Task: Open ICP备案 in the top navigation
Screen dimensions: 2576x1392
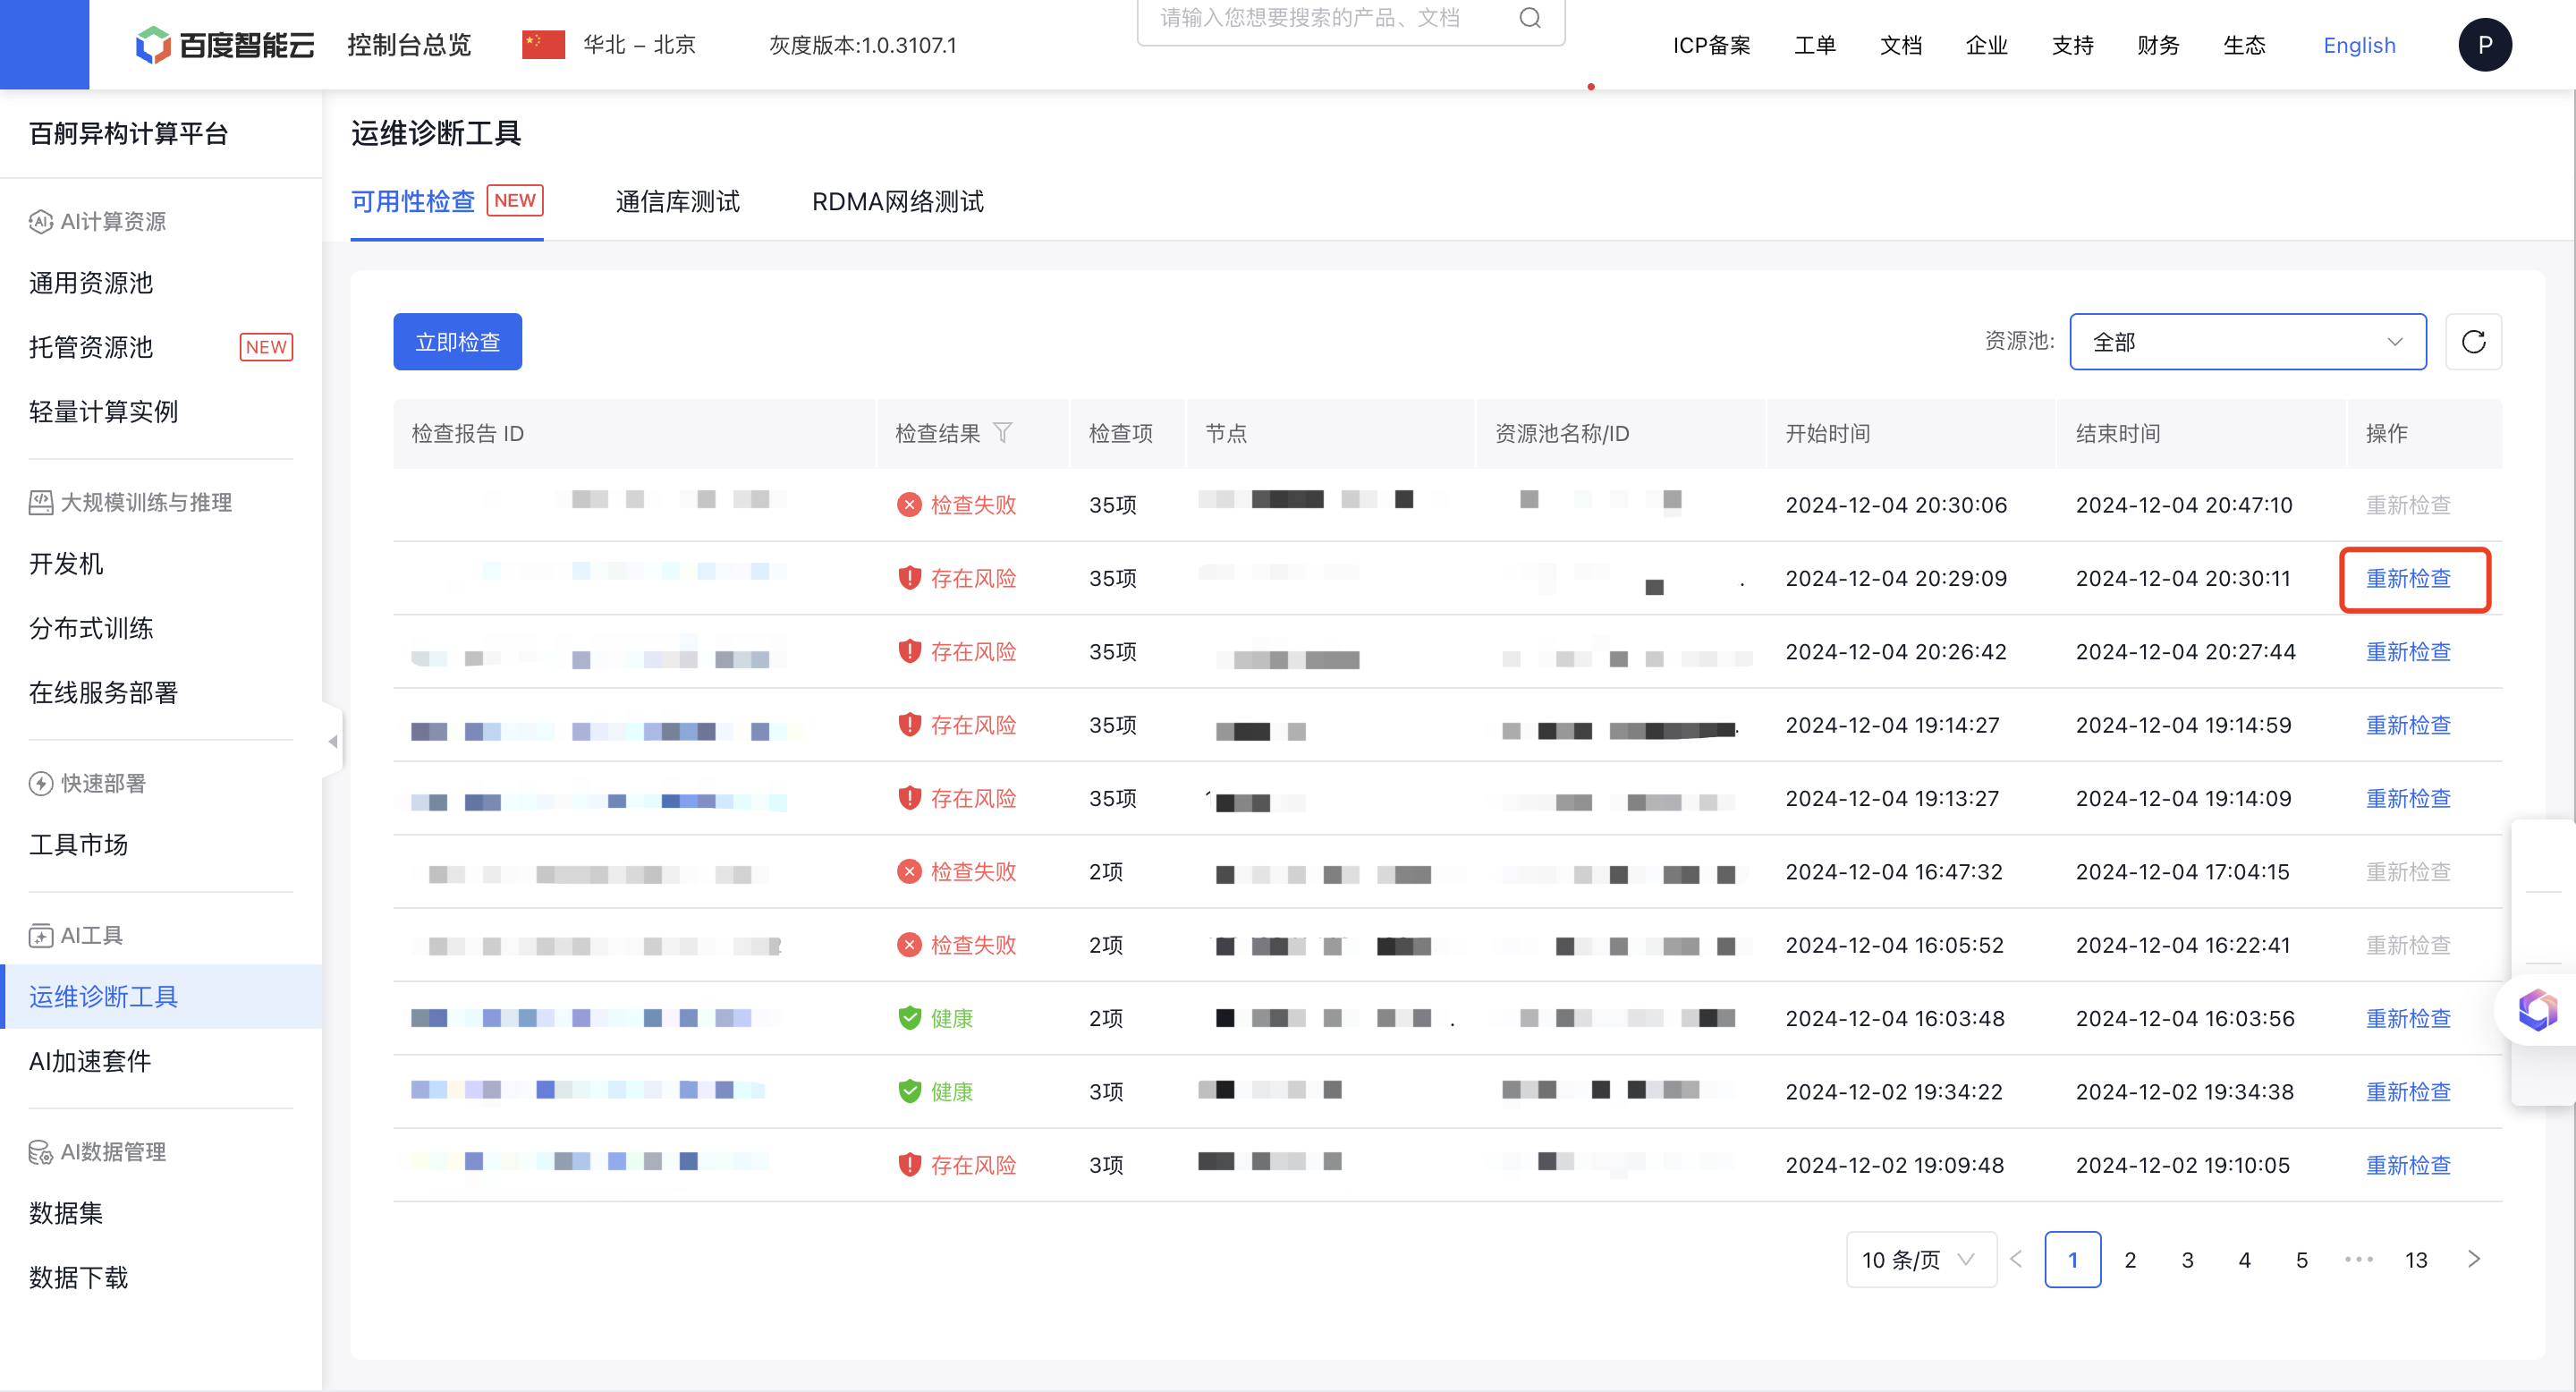Action: [1712, 45]
